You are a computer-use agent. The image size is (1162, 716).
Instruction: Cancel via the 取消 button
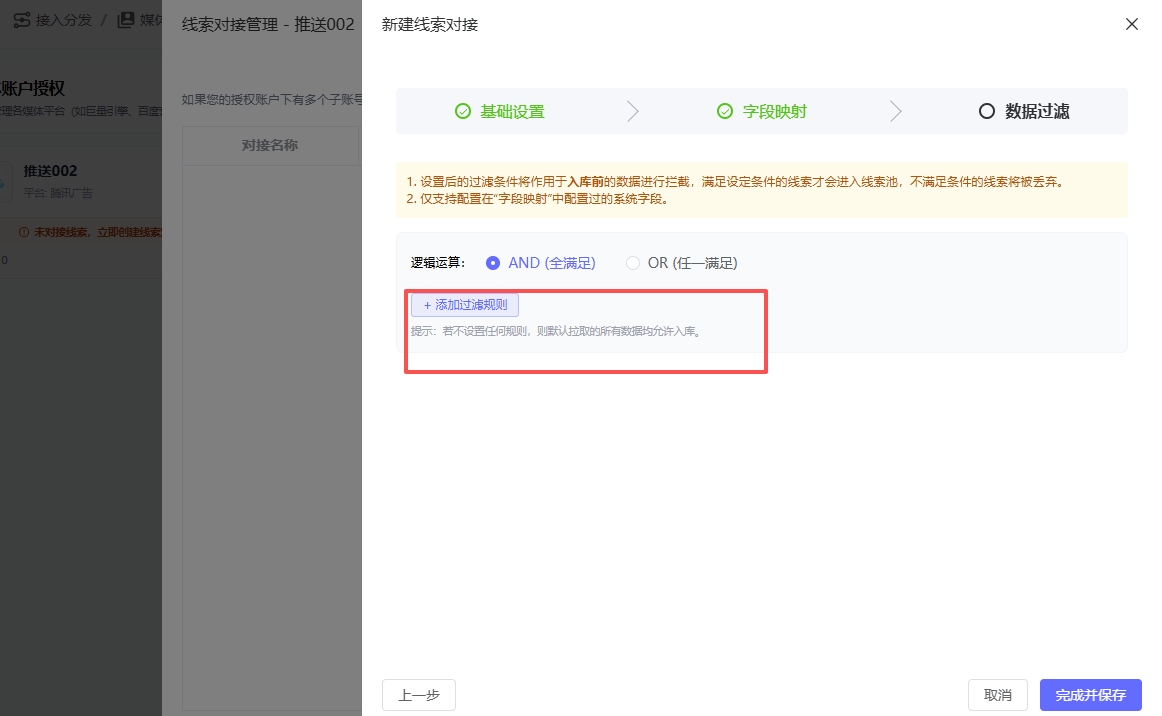pyautogui.click(x=997, y=695)
